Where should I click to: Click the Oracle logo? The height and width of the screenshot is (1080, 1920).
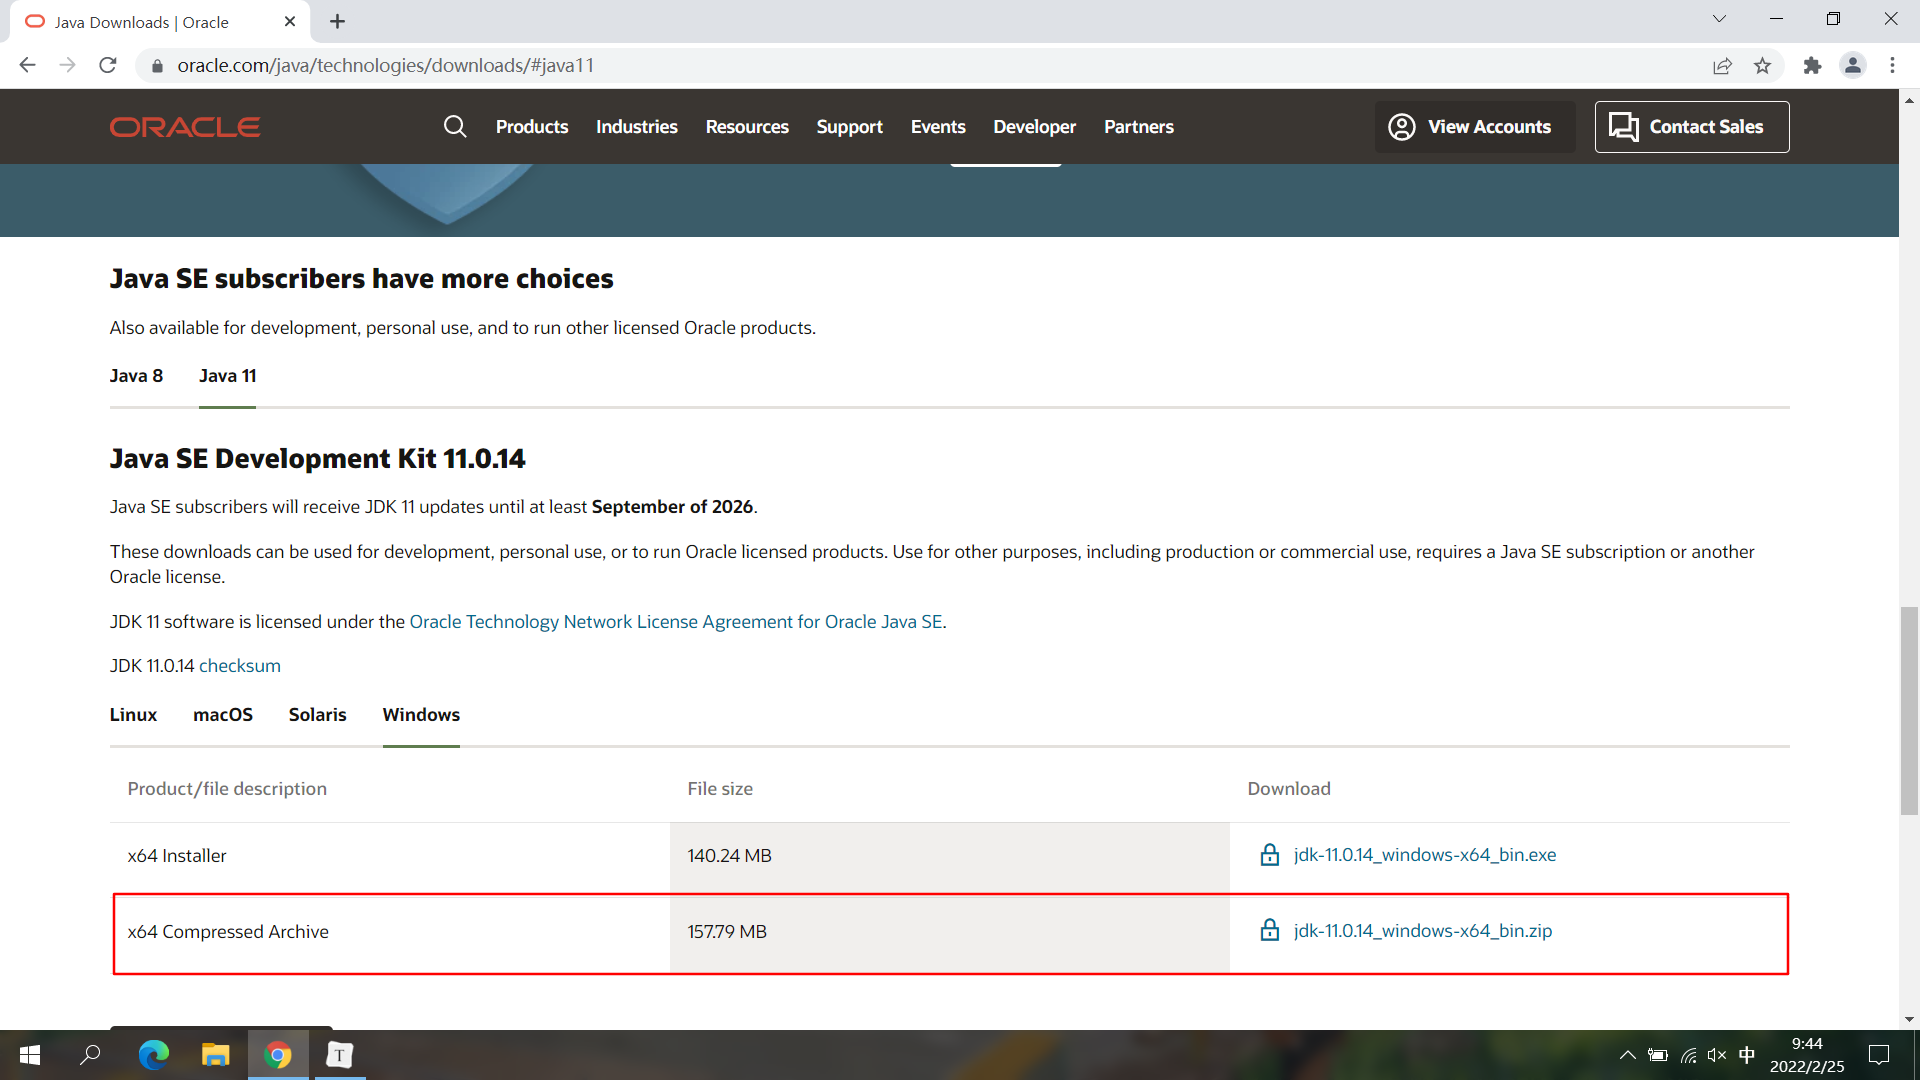[x=185, y=127]
